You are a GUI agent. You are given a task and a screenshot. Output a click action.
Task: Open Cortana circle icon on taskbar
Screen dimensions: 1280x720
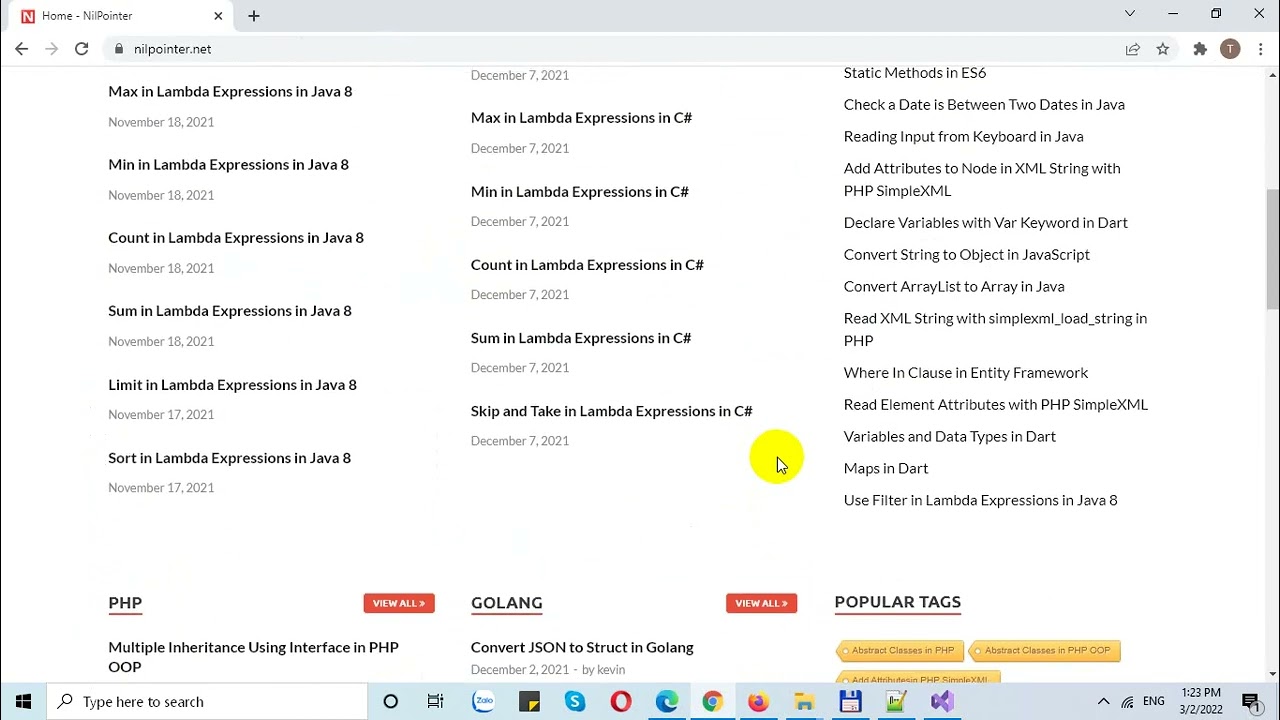coord(391,701)
